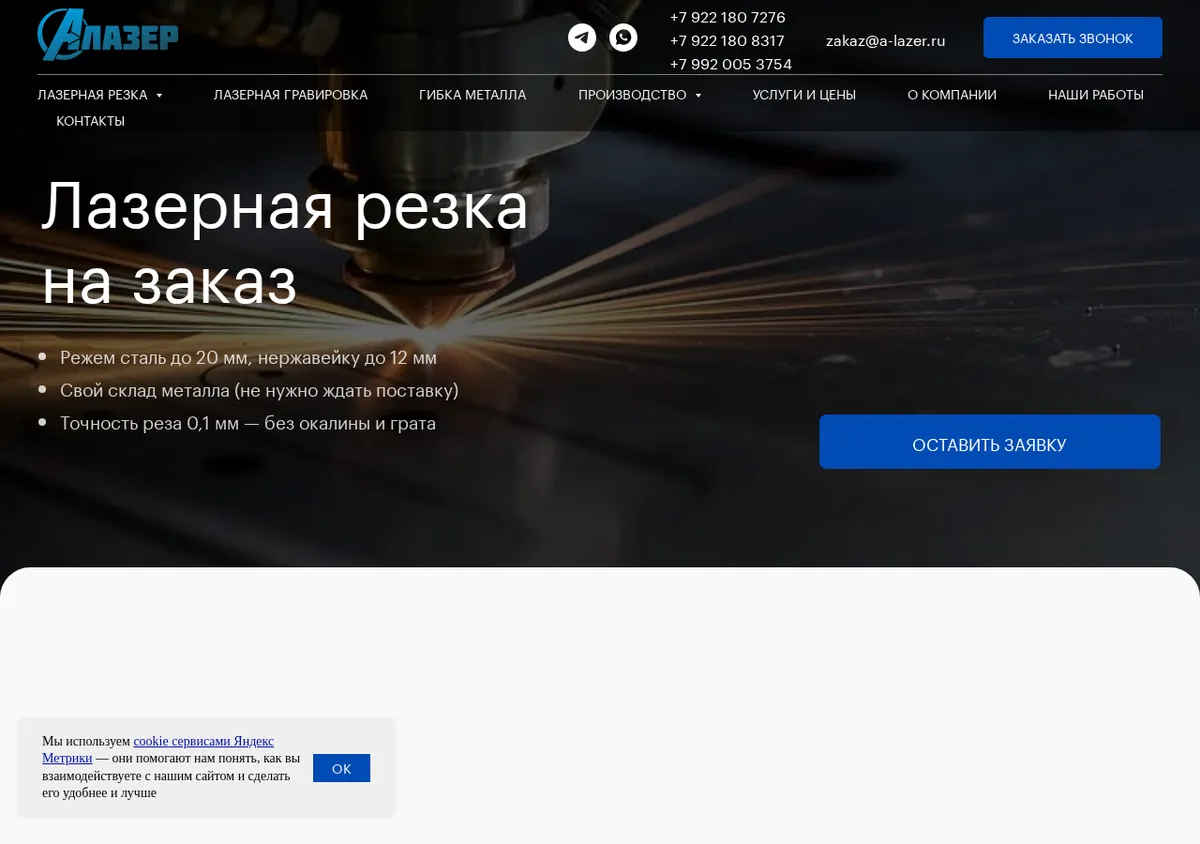Click the A-Лазер logo
Screen dimensions: 1200x844
coord(108,35)
